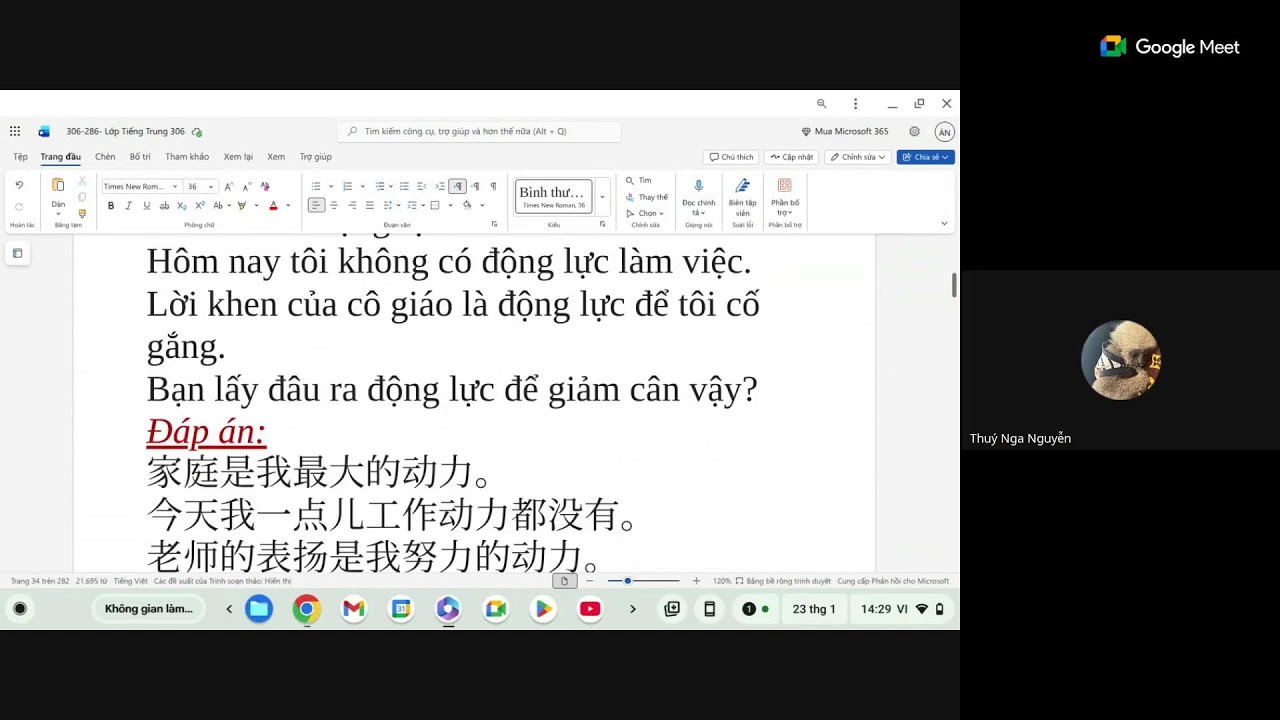Click the red font color swatch
This screenshot has width=1280, height=720.
point(273,206)
